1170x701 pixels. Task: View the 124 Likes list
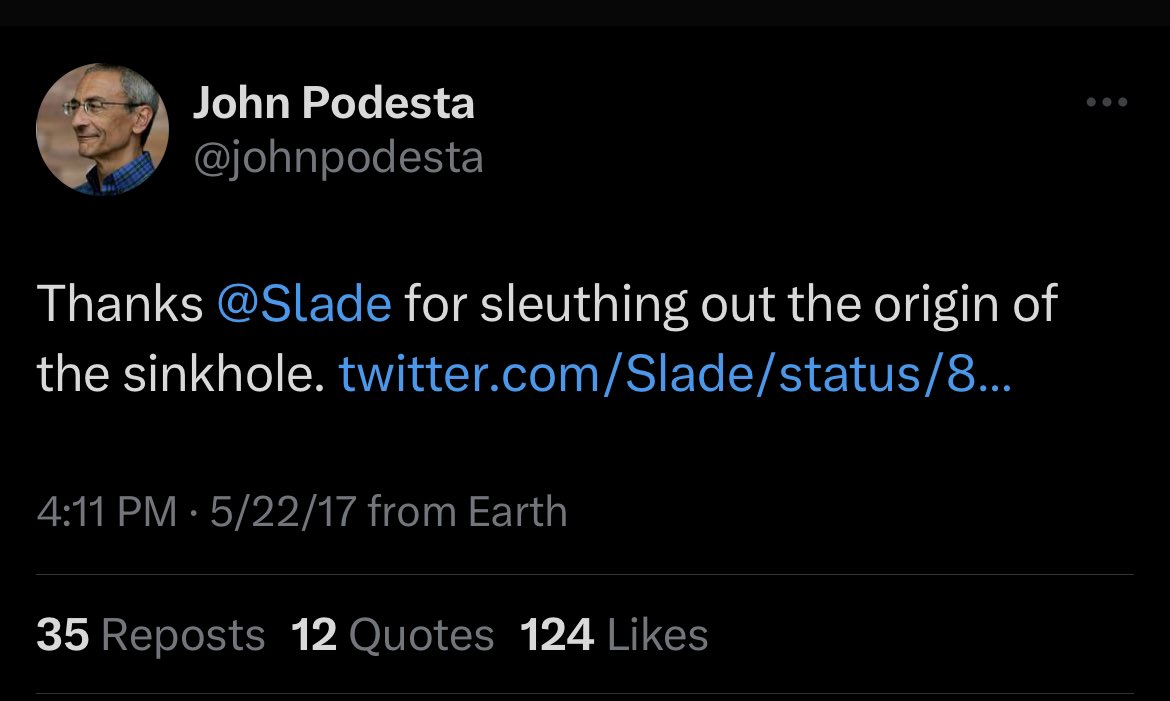click(x=614, y=636)
